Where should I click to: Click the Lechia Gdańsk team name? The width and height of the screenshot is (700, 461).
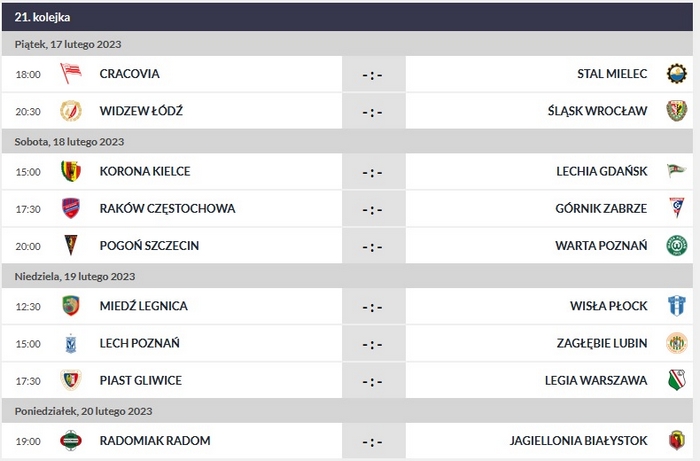click(x=602, y=171)
